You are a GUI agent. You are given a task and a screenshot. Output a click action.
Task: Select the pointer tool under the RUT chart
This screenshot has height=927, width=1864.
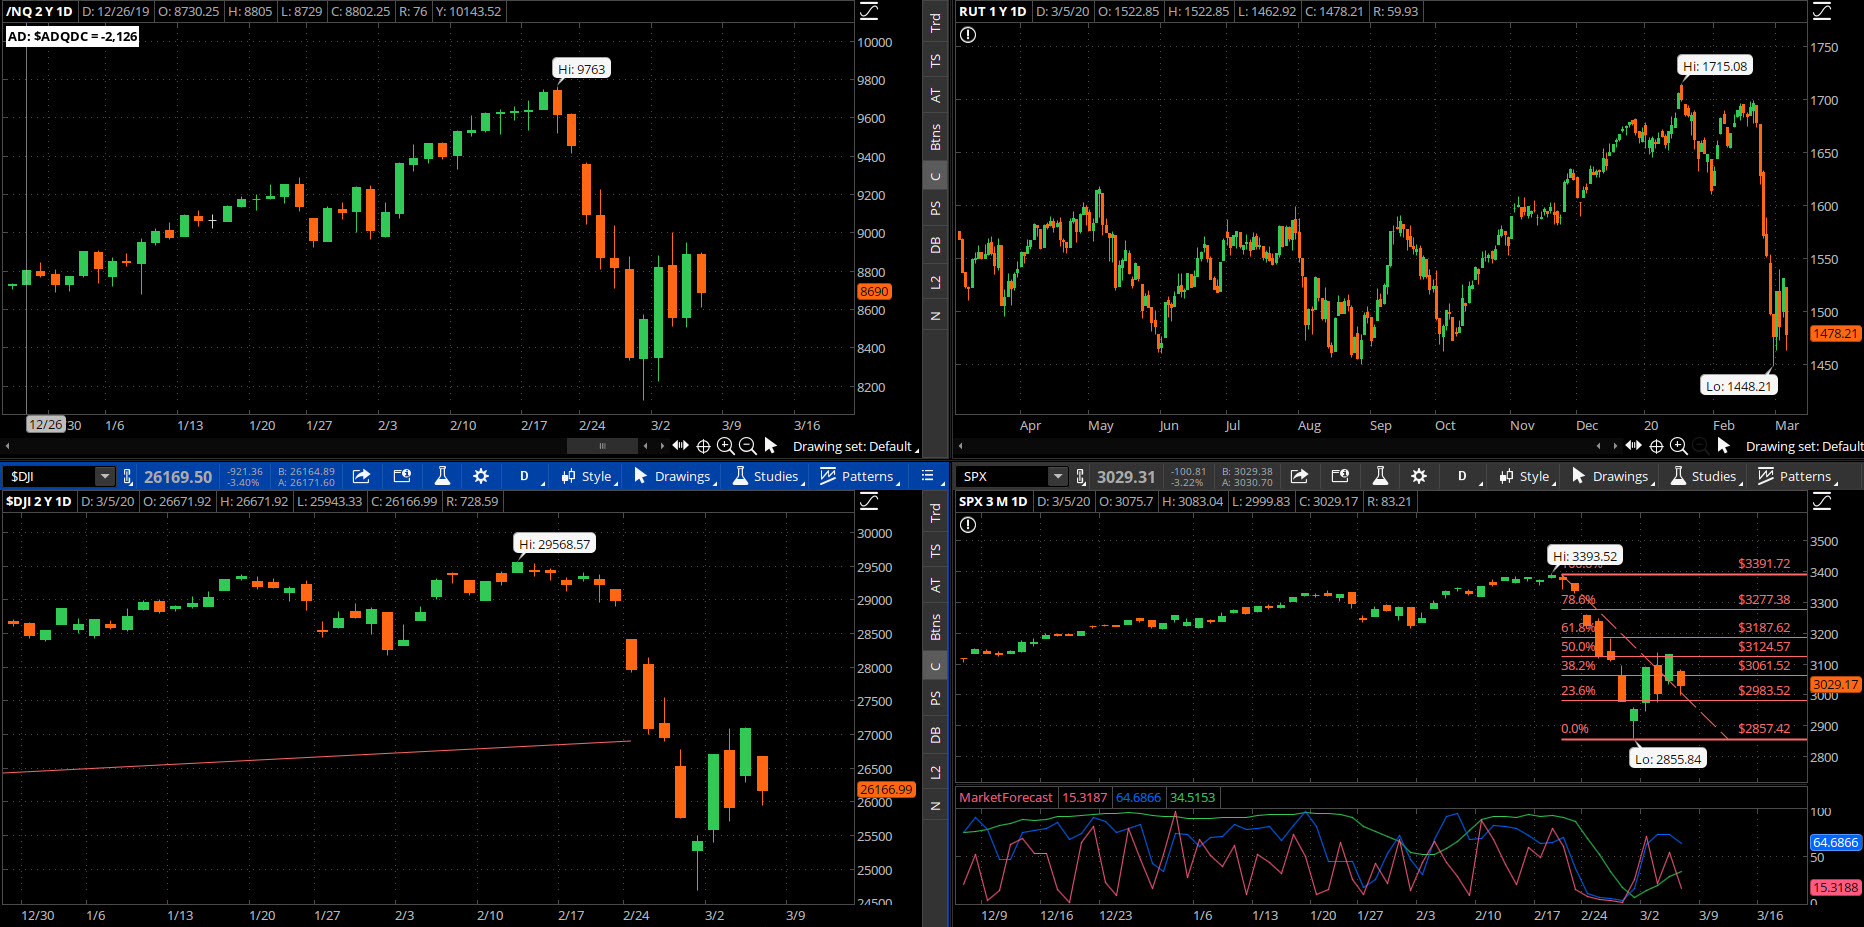pyautogui.click(x=1723, y=446)
